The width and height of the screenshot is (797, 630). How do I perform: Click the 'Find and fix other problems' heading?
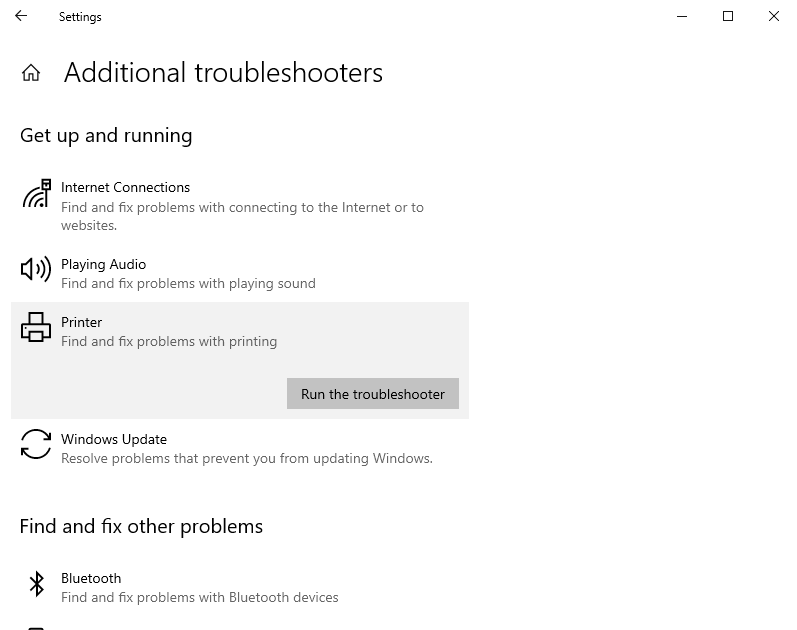click(x=141, y=527)
